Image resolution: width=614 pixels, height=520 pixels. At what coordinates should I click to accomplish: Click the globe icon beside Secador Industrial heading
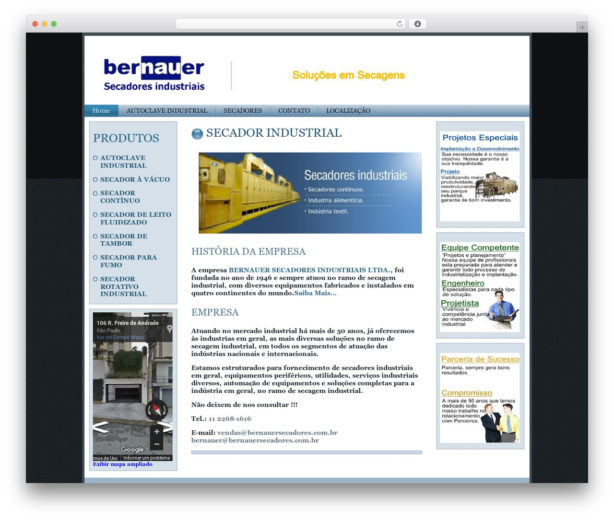point(197,134)
